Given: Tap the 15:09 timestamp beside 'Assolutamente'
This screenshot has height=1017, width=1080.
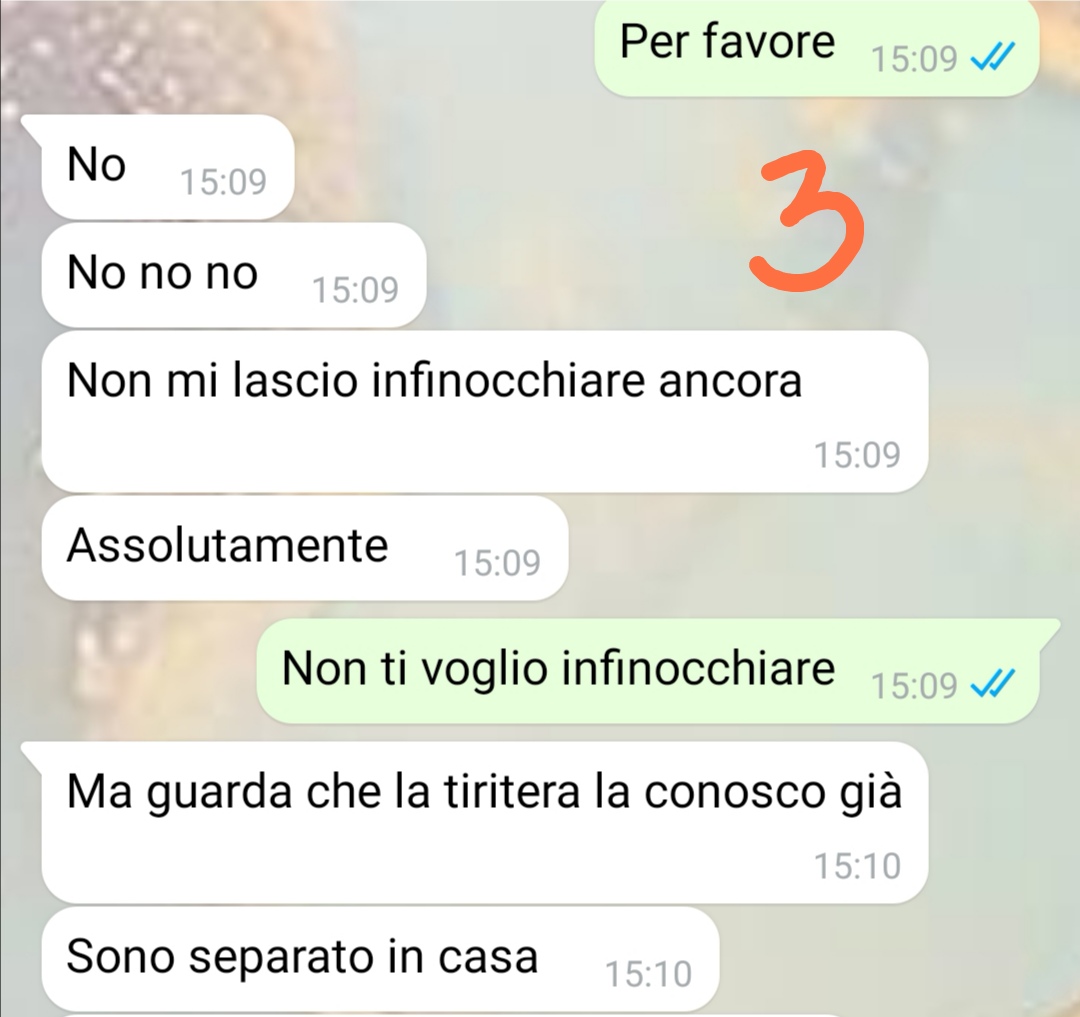Looking at the screenshot, I should point(497,563).
